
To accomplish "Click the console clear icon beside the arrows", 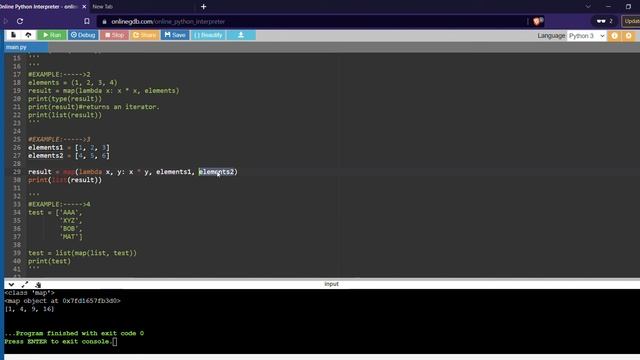I will point(38,284).
